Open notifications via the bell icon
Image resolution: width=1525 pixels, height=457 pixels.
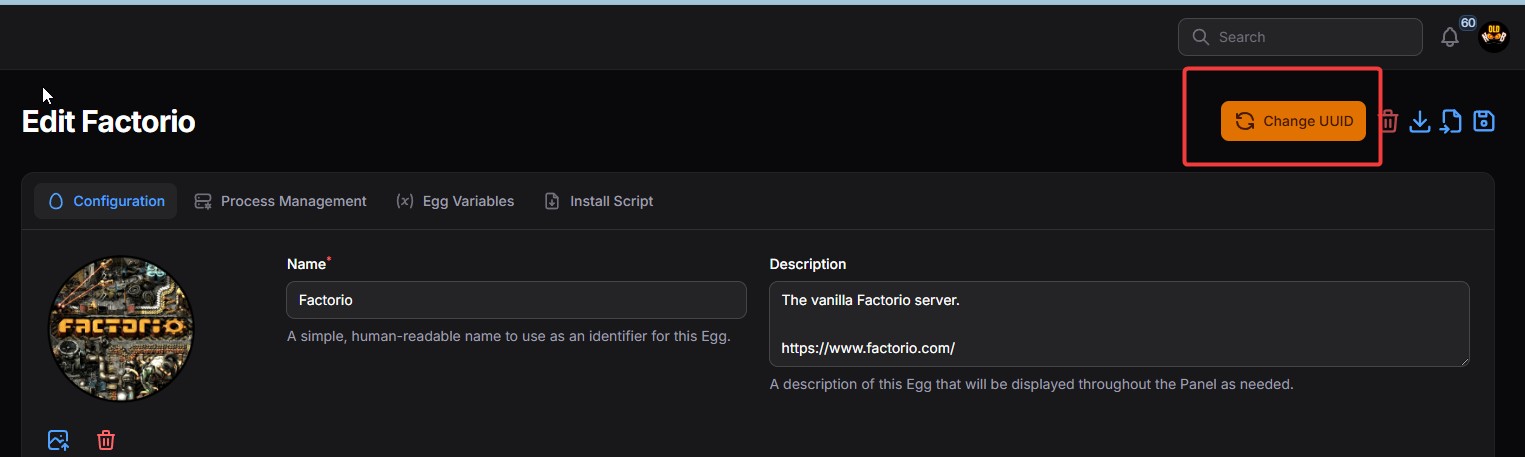[1450, 37]
